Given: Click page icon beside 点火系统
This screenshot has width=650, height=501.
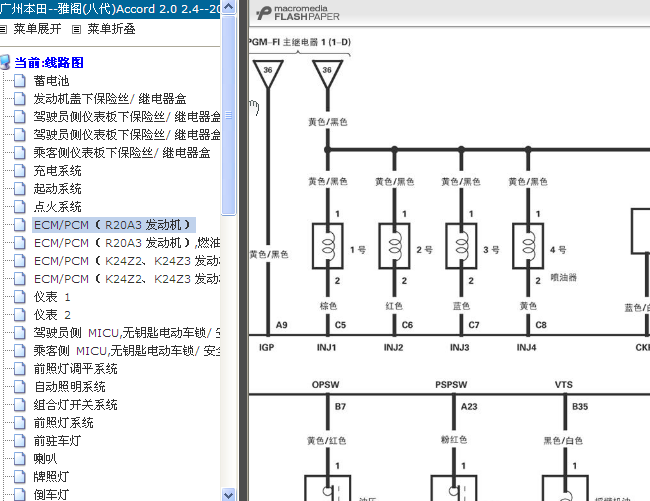Looking at the screenshot, I should coord(19,206).
